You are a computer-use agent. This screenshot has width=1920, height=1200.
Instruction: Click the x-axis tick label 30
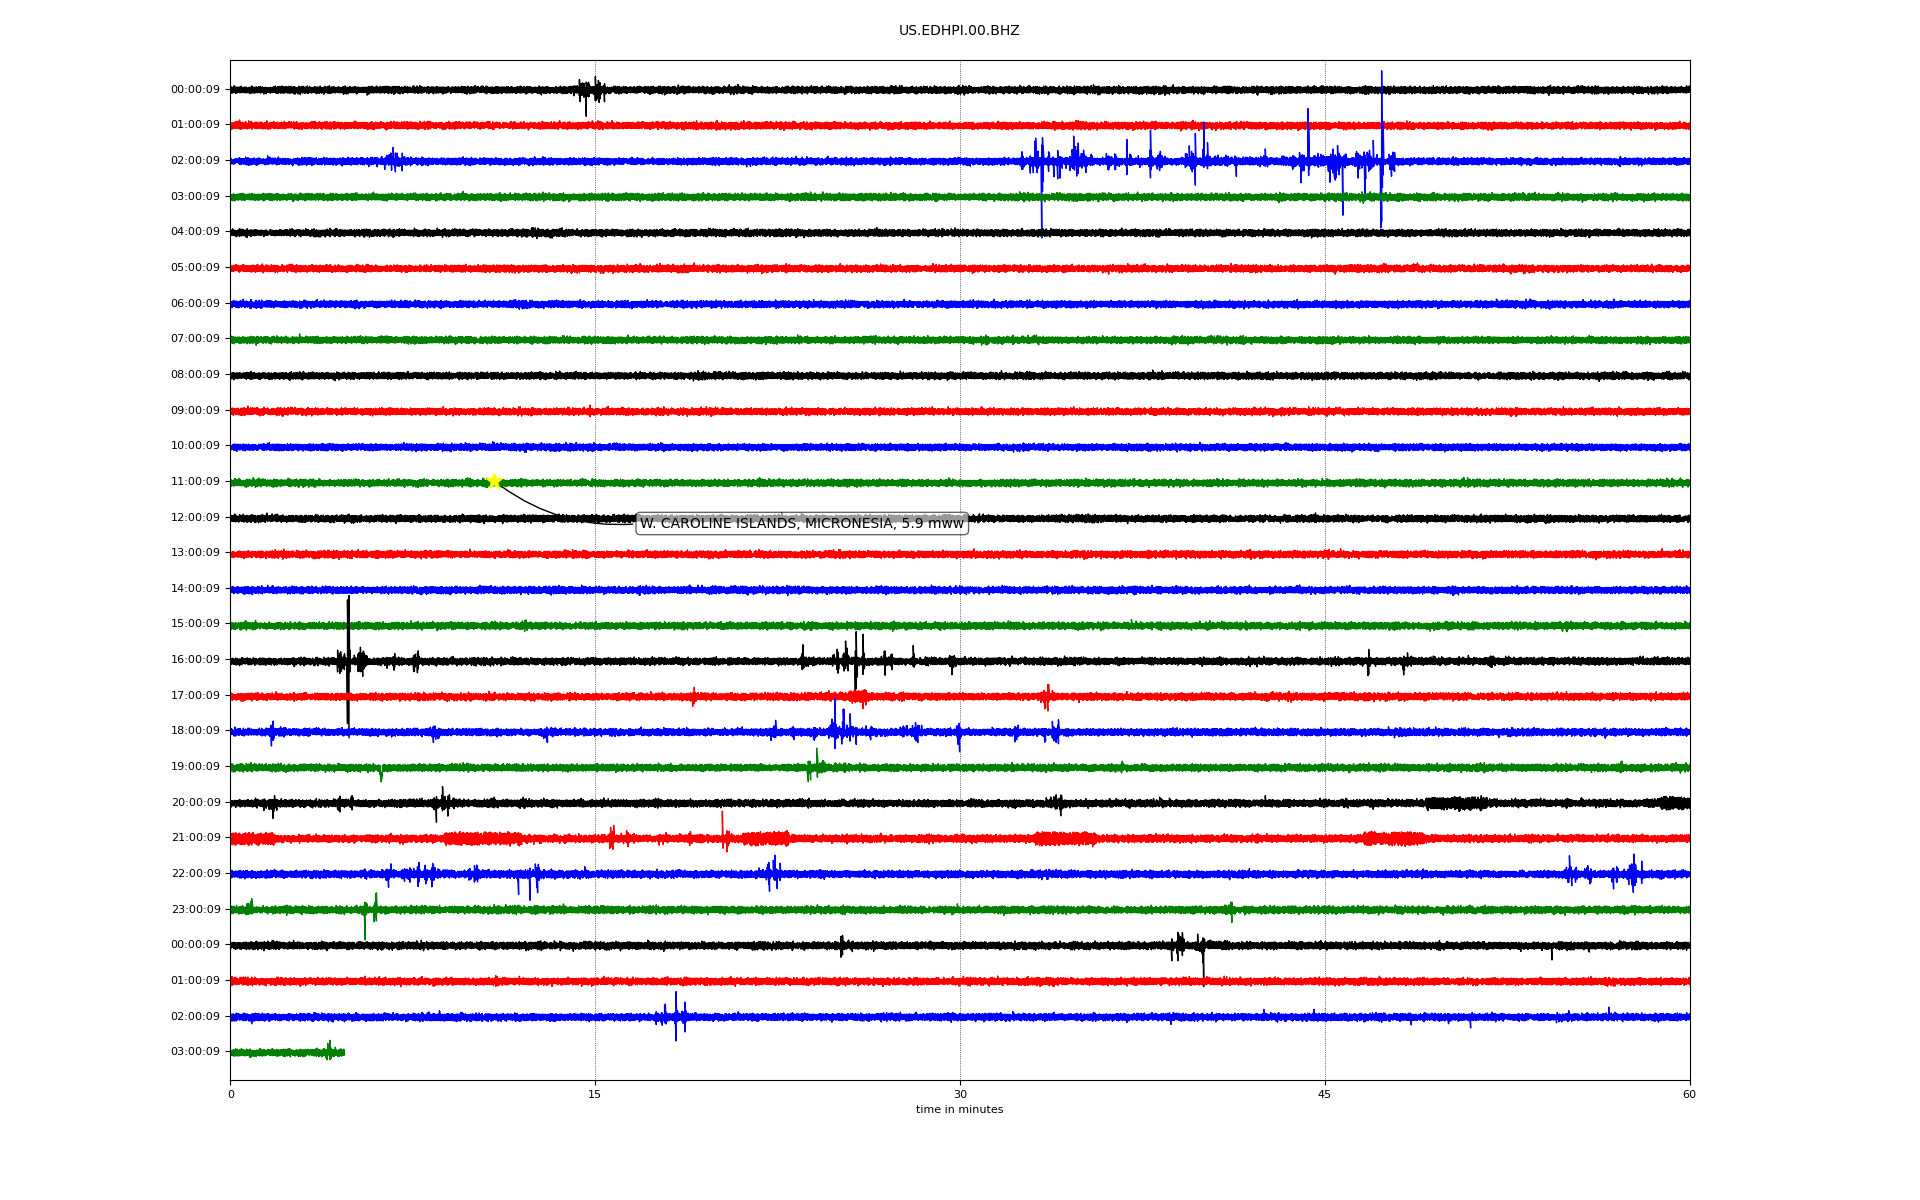[960, 1094]
